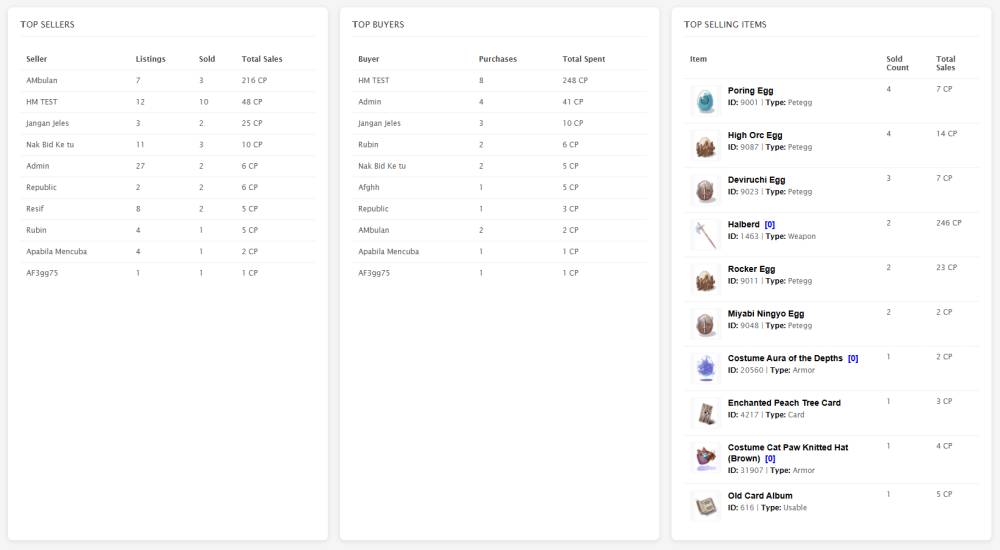The width and height of the screenshot is (1000, 550).
Task: Select Rubin in Top Buyers table
Action: click(x=369, y=144)
